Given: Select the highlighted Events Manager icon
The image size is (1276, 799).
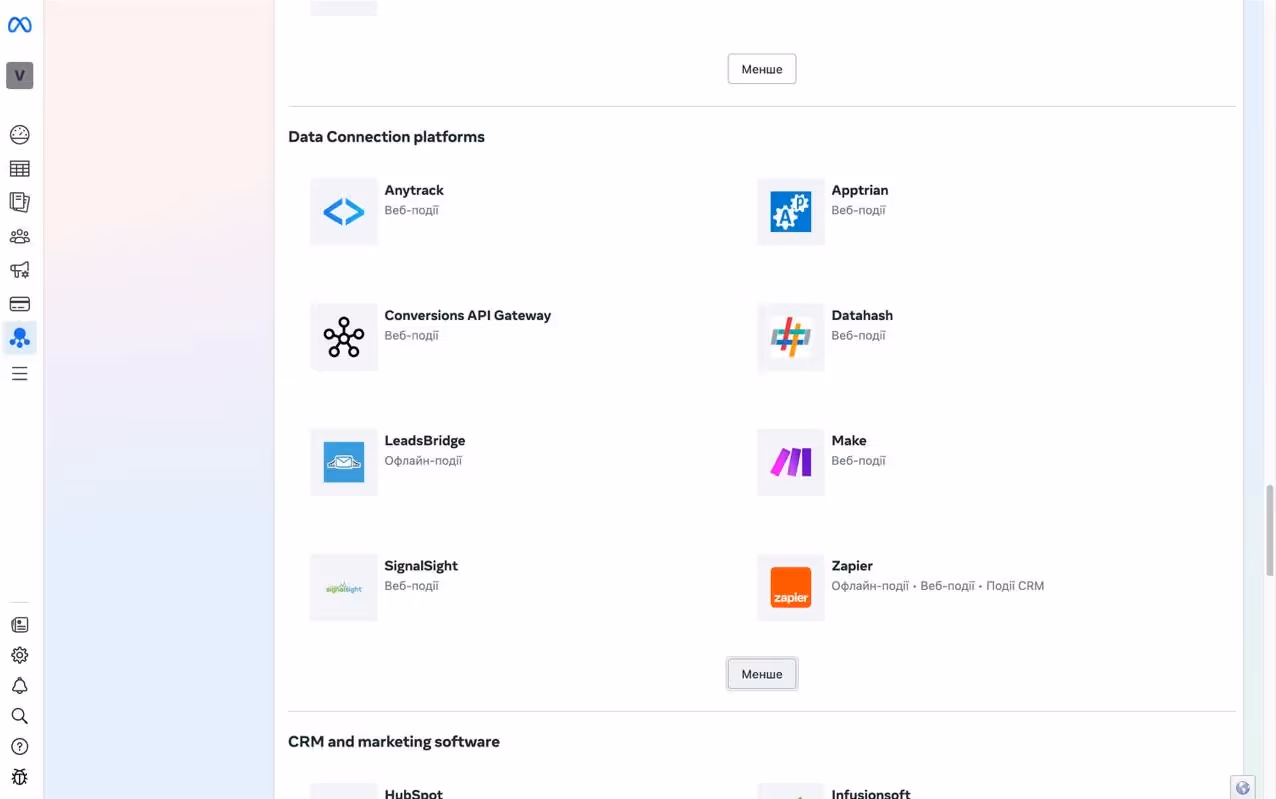Looking at the screenshot, I should (19, 338).
